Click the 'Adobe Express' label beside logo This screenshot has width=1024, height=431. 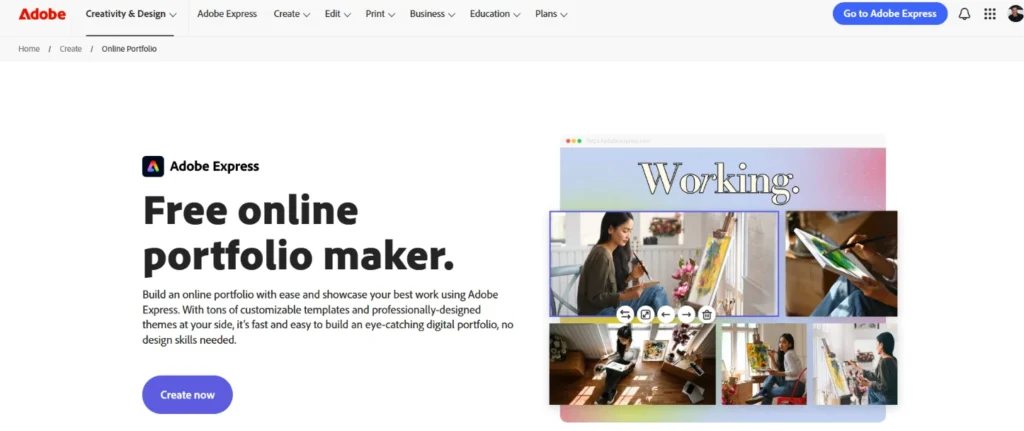coord(214,166)
